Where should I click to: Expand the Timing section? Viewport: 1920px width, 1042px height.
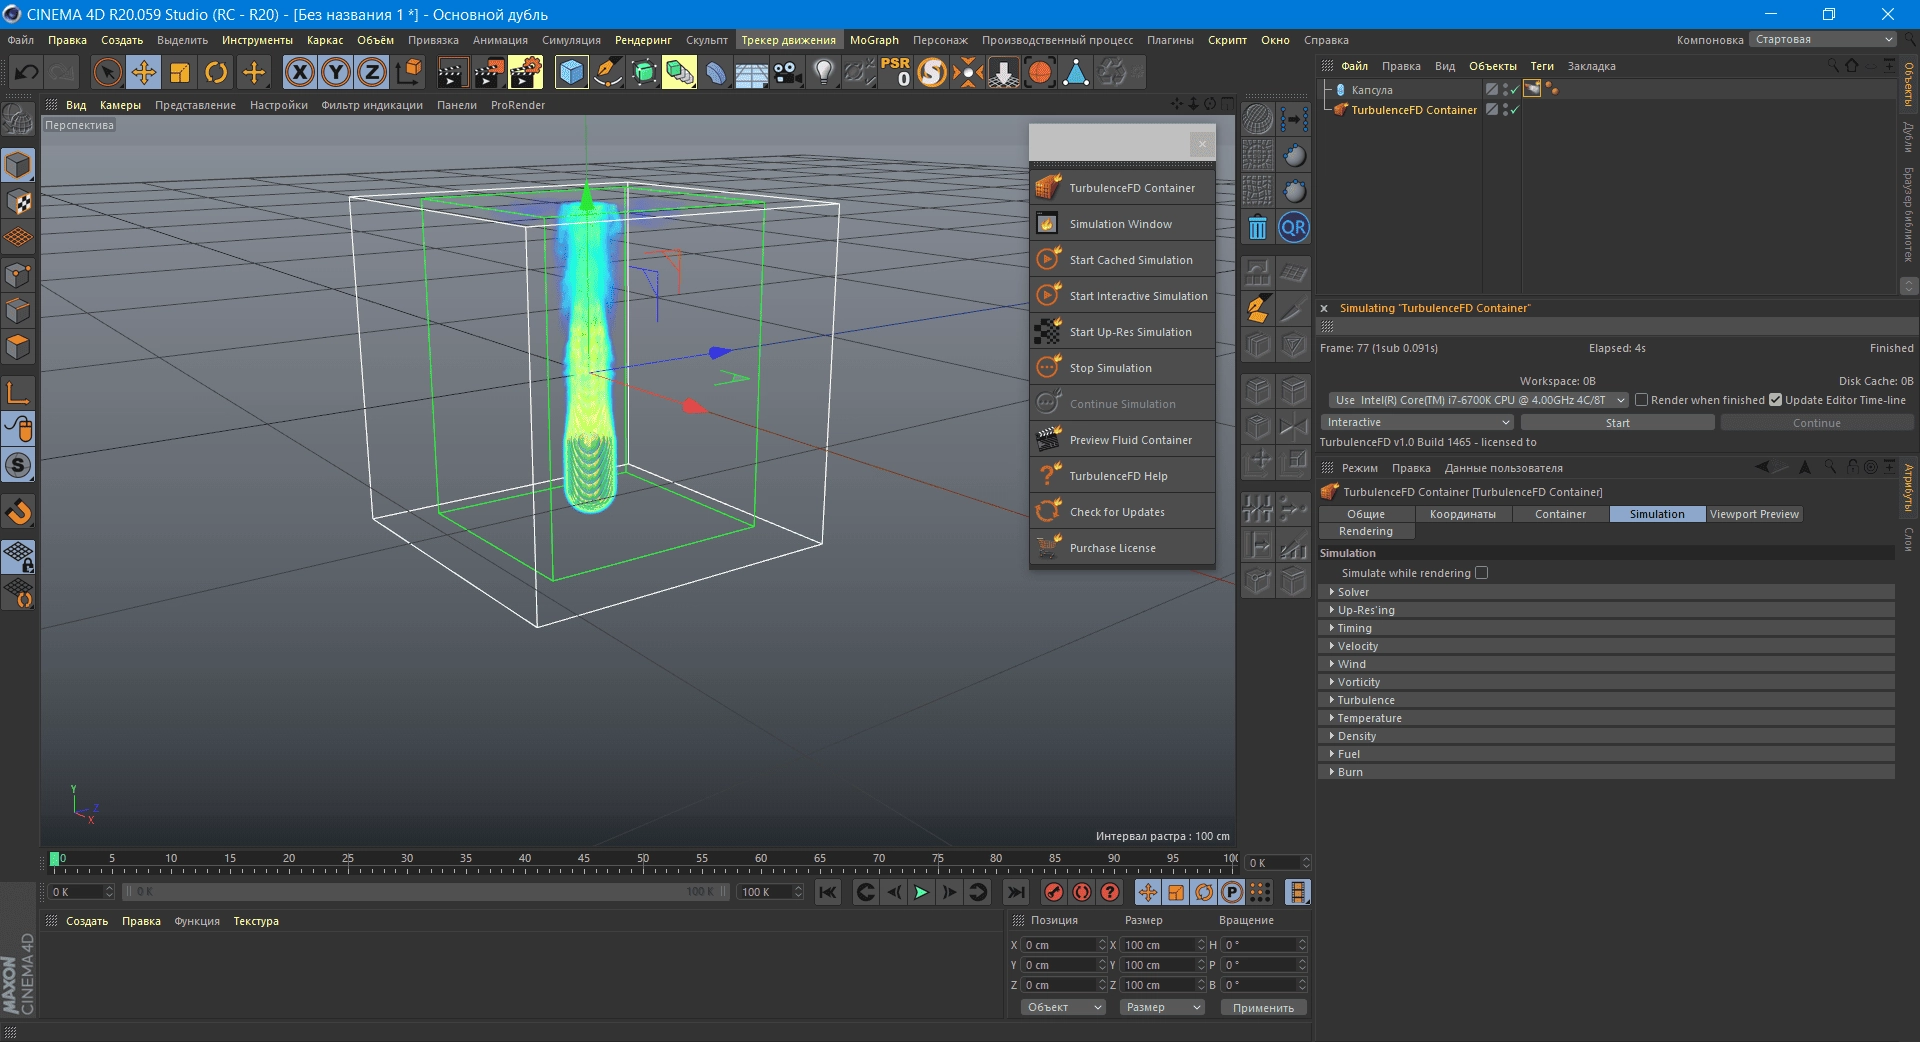1606,628
